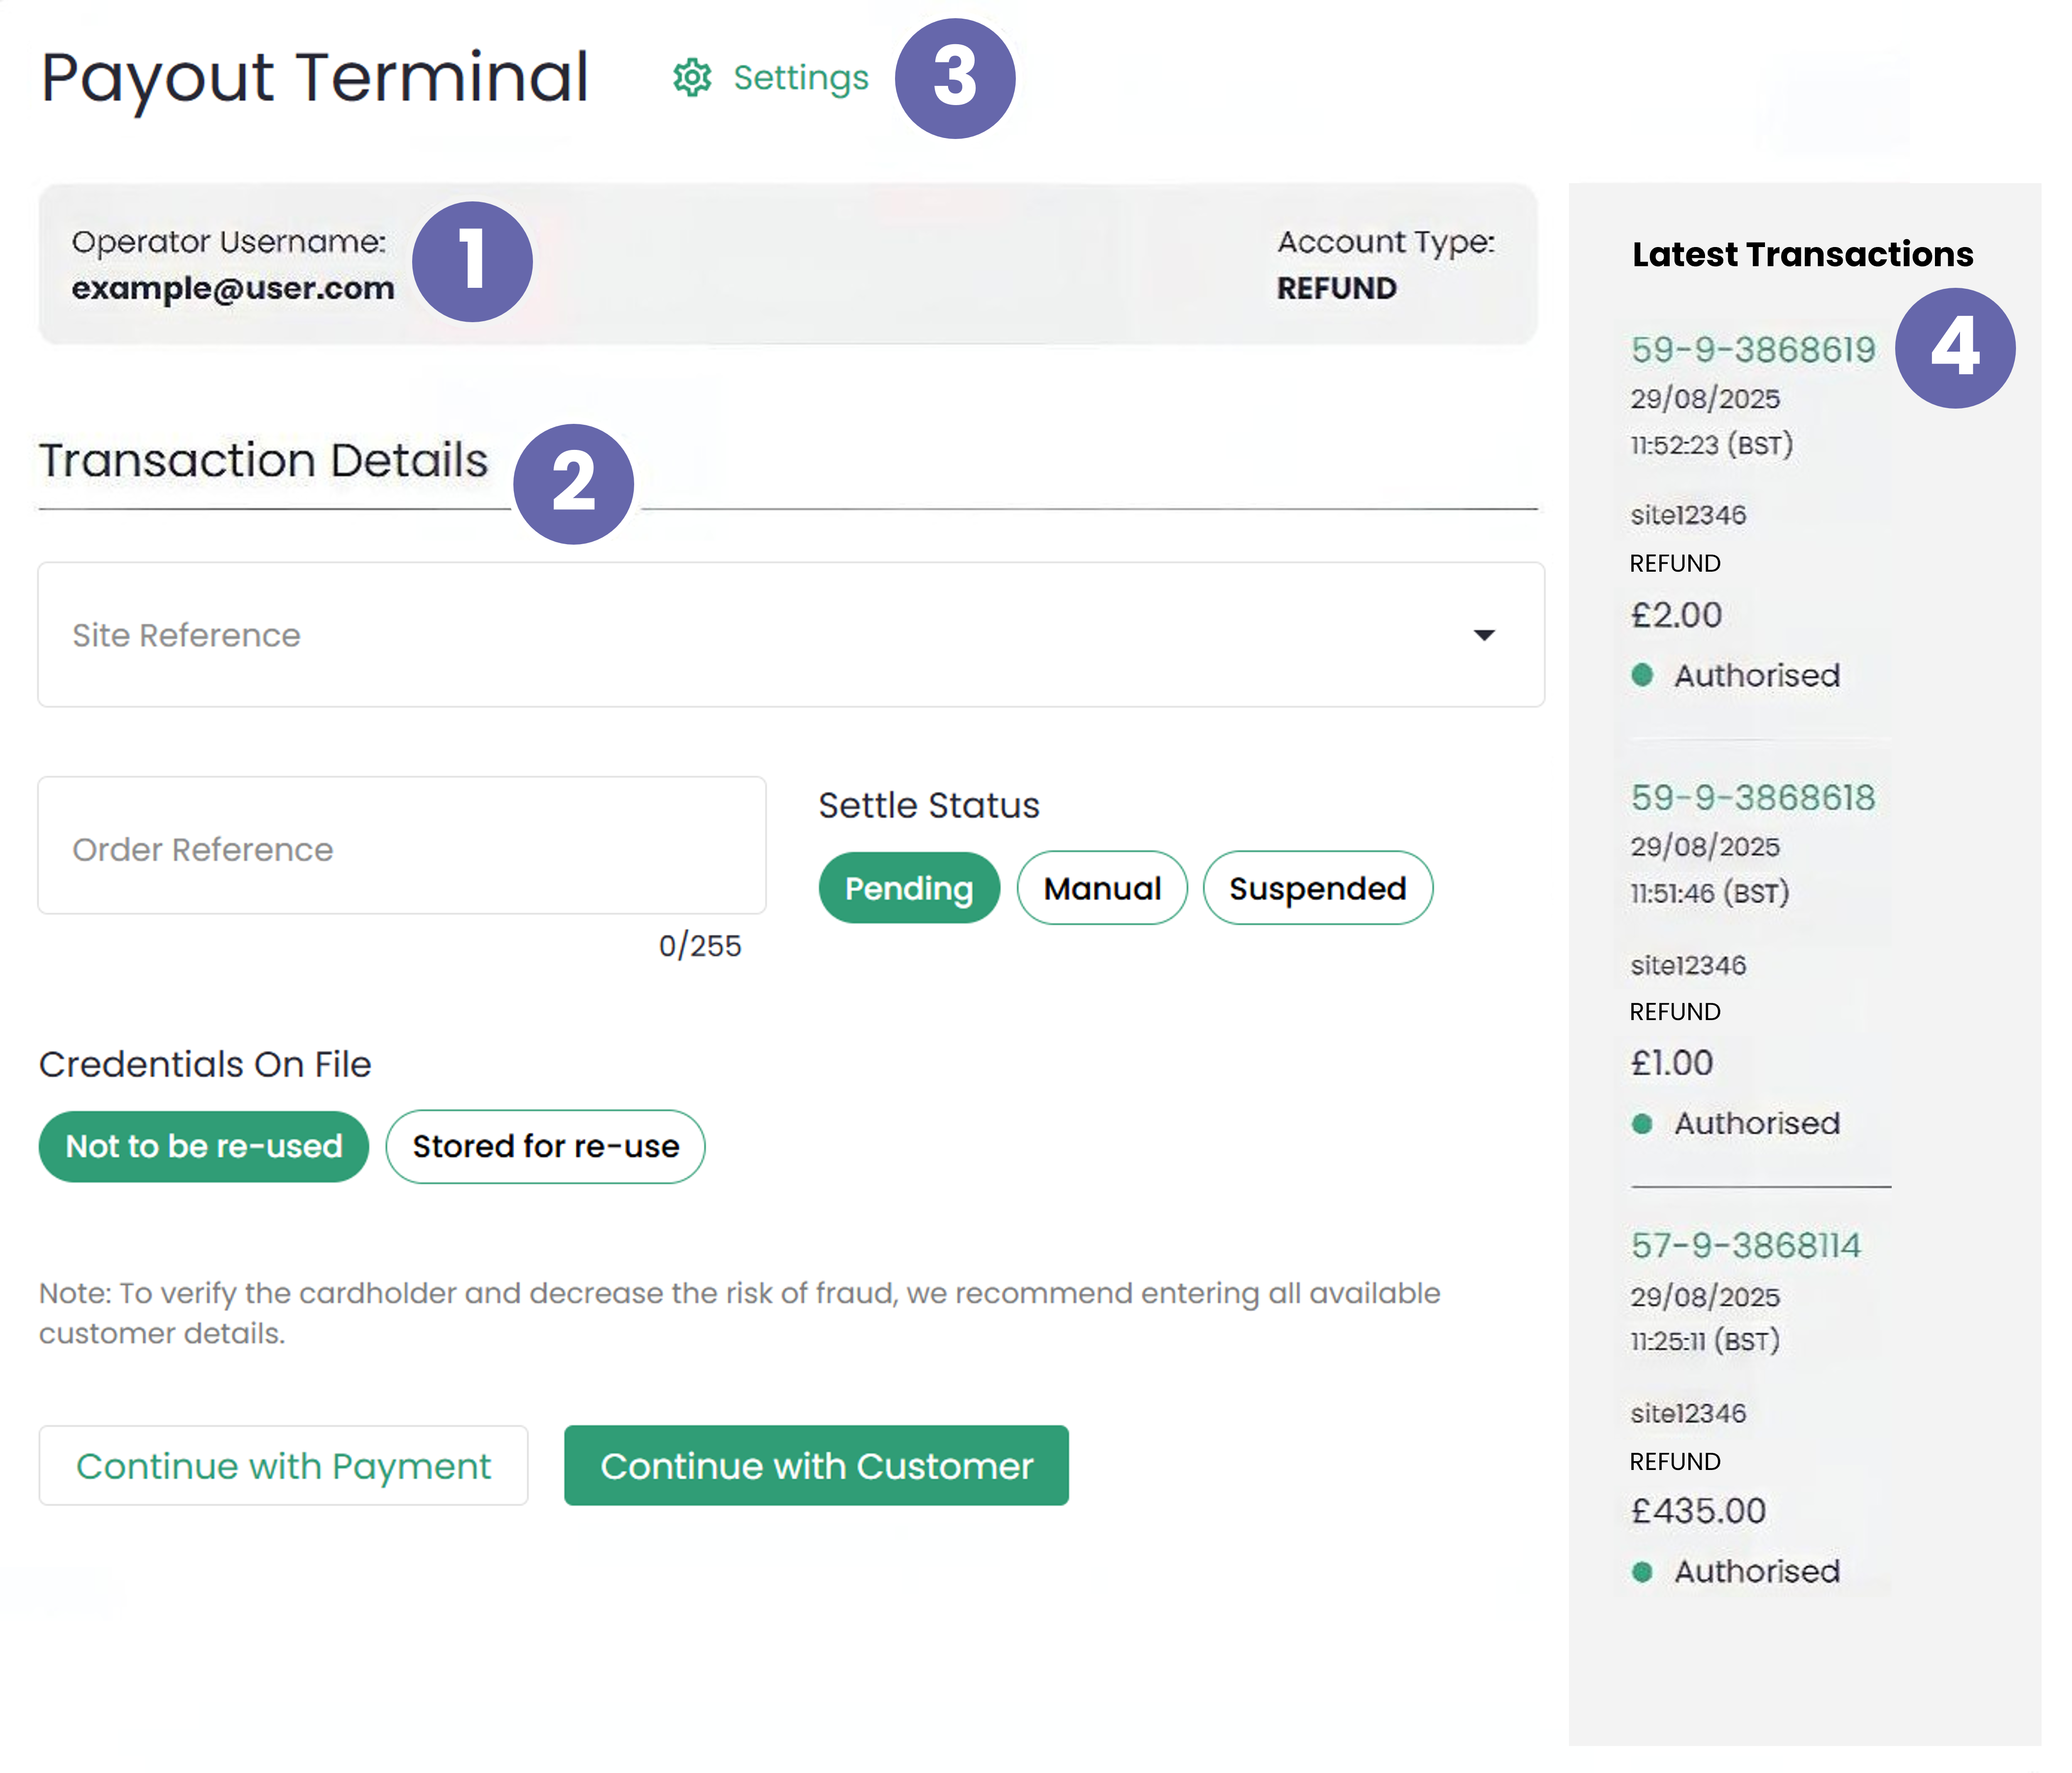The height and width of the screenshot is (1773, 2072).
Task: Click Continue with Payment button
Action: tap(283, 1465)
